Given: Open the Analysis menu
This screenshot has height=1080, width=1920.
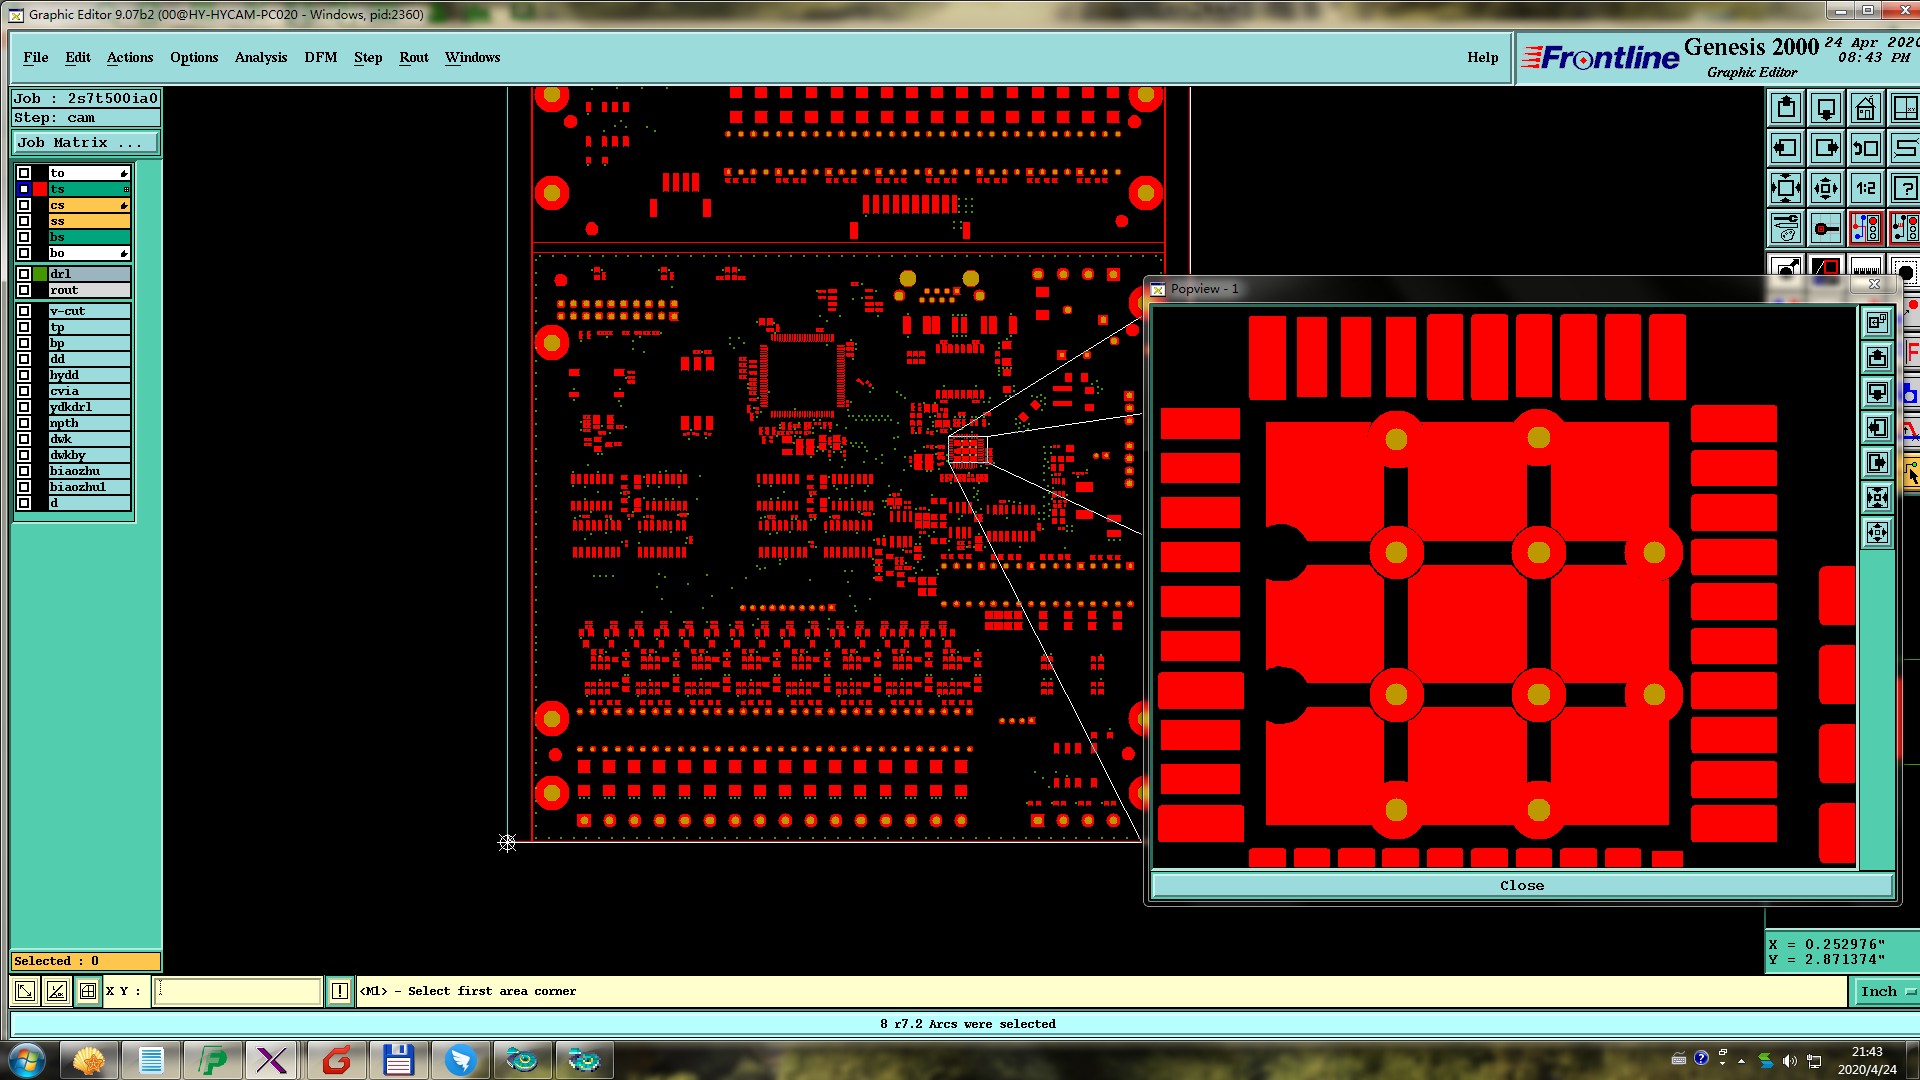Looking at the screenshot, I should pyautogui.click(x=260, y=57).
